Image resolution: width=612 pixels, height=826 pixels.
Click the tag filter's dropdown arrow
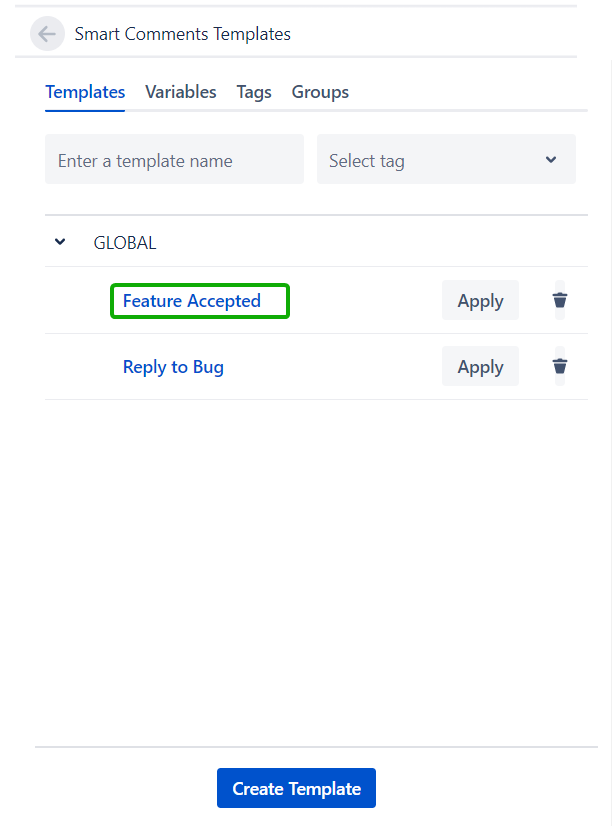[551, 160]
